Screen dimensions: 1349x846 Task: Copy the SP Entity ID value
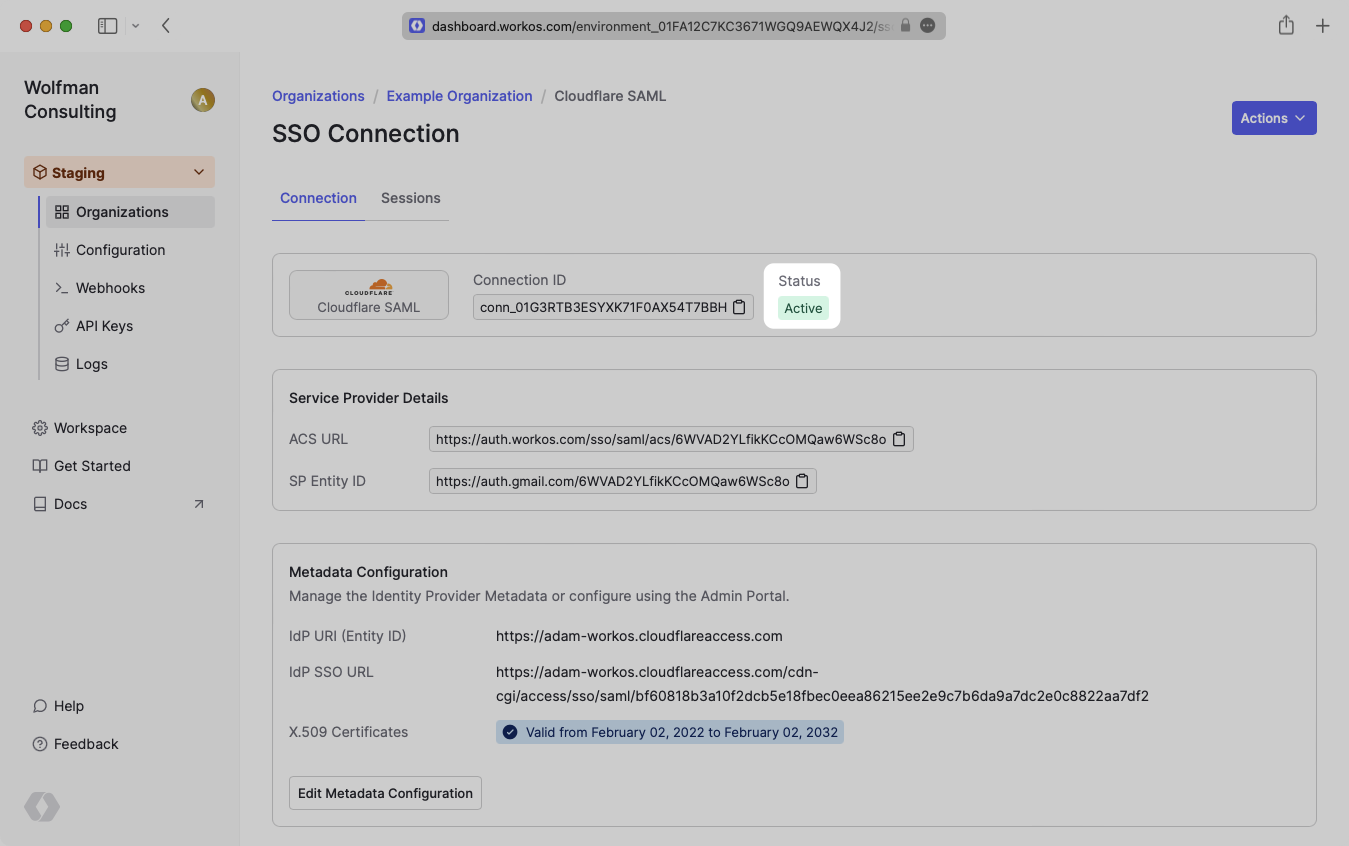pyautogui.click(x=802, y=481)
